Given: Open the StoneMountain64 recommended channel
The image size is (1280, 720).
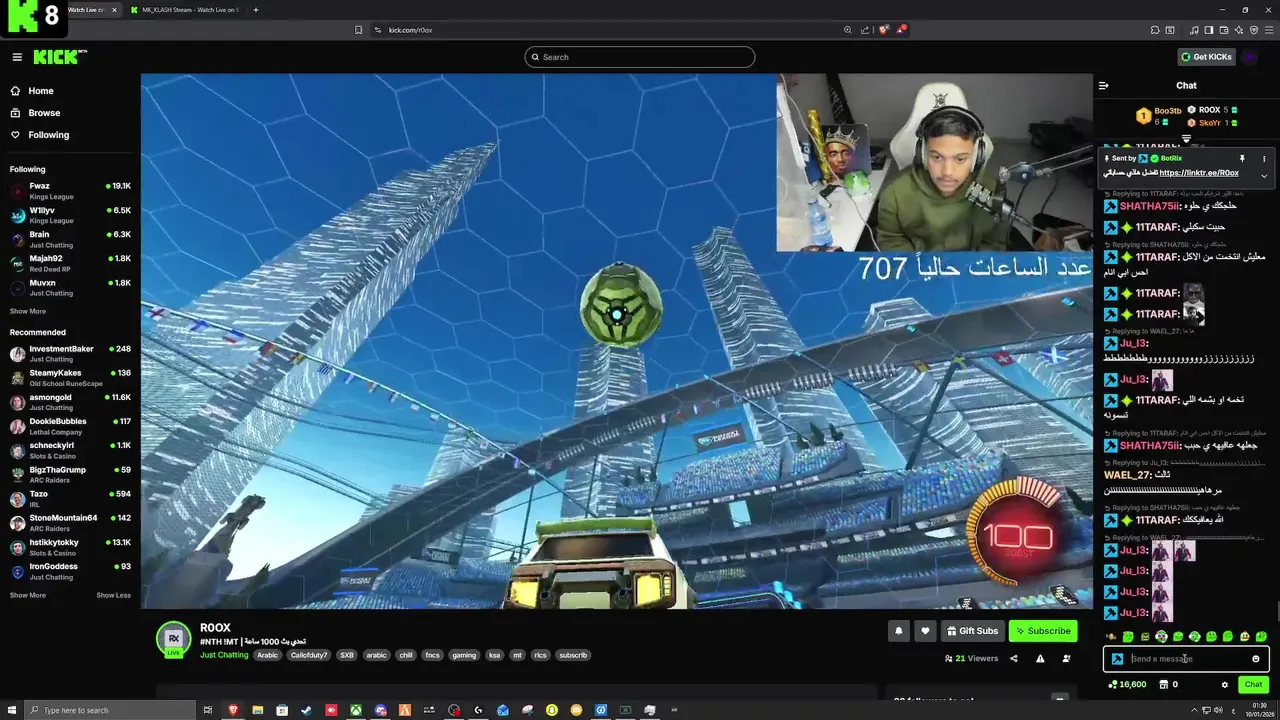Looking at the screenshot, I should (70, 523).
